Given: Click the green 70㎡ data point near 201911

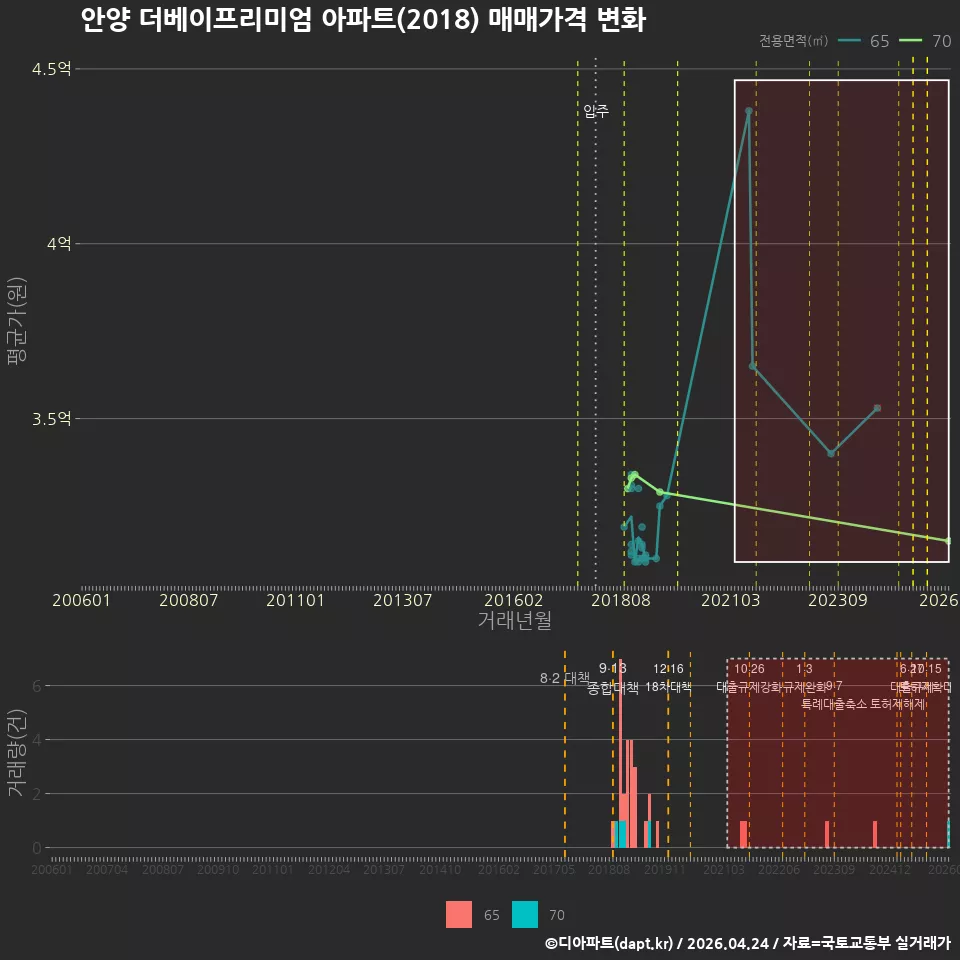Looking at the screenshot, I should point(660,492).
